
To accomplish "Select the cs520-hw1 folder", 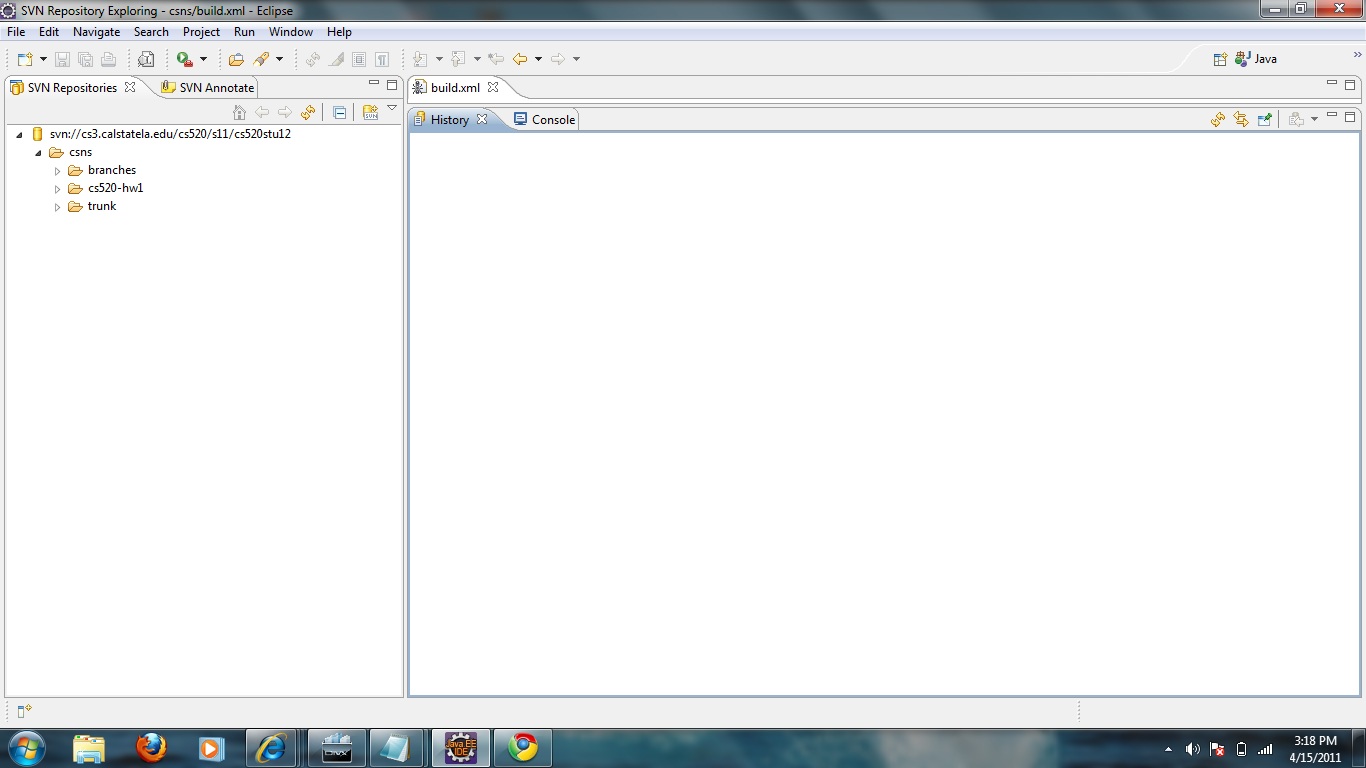I will [x=115, y=188].
